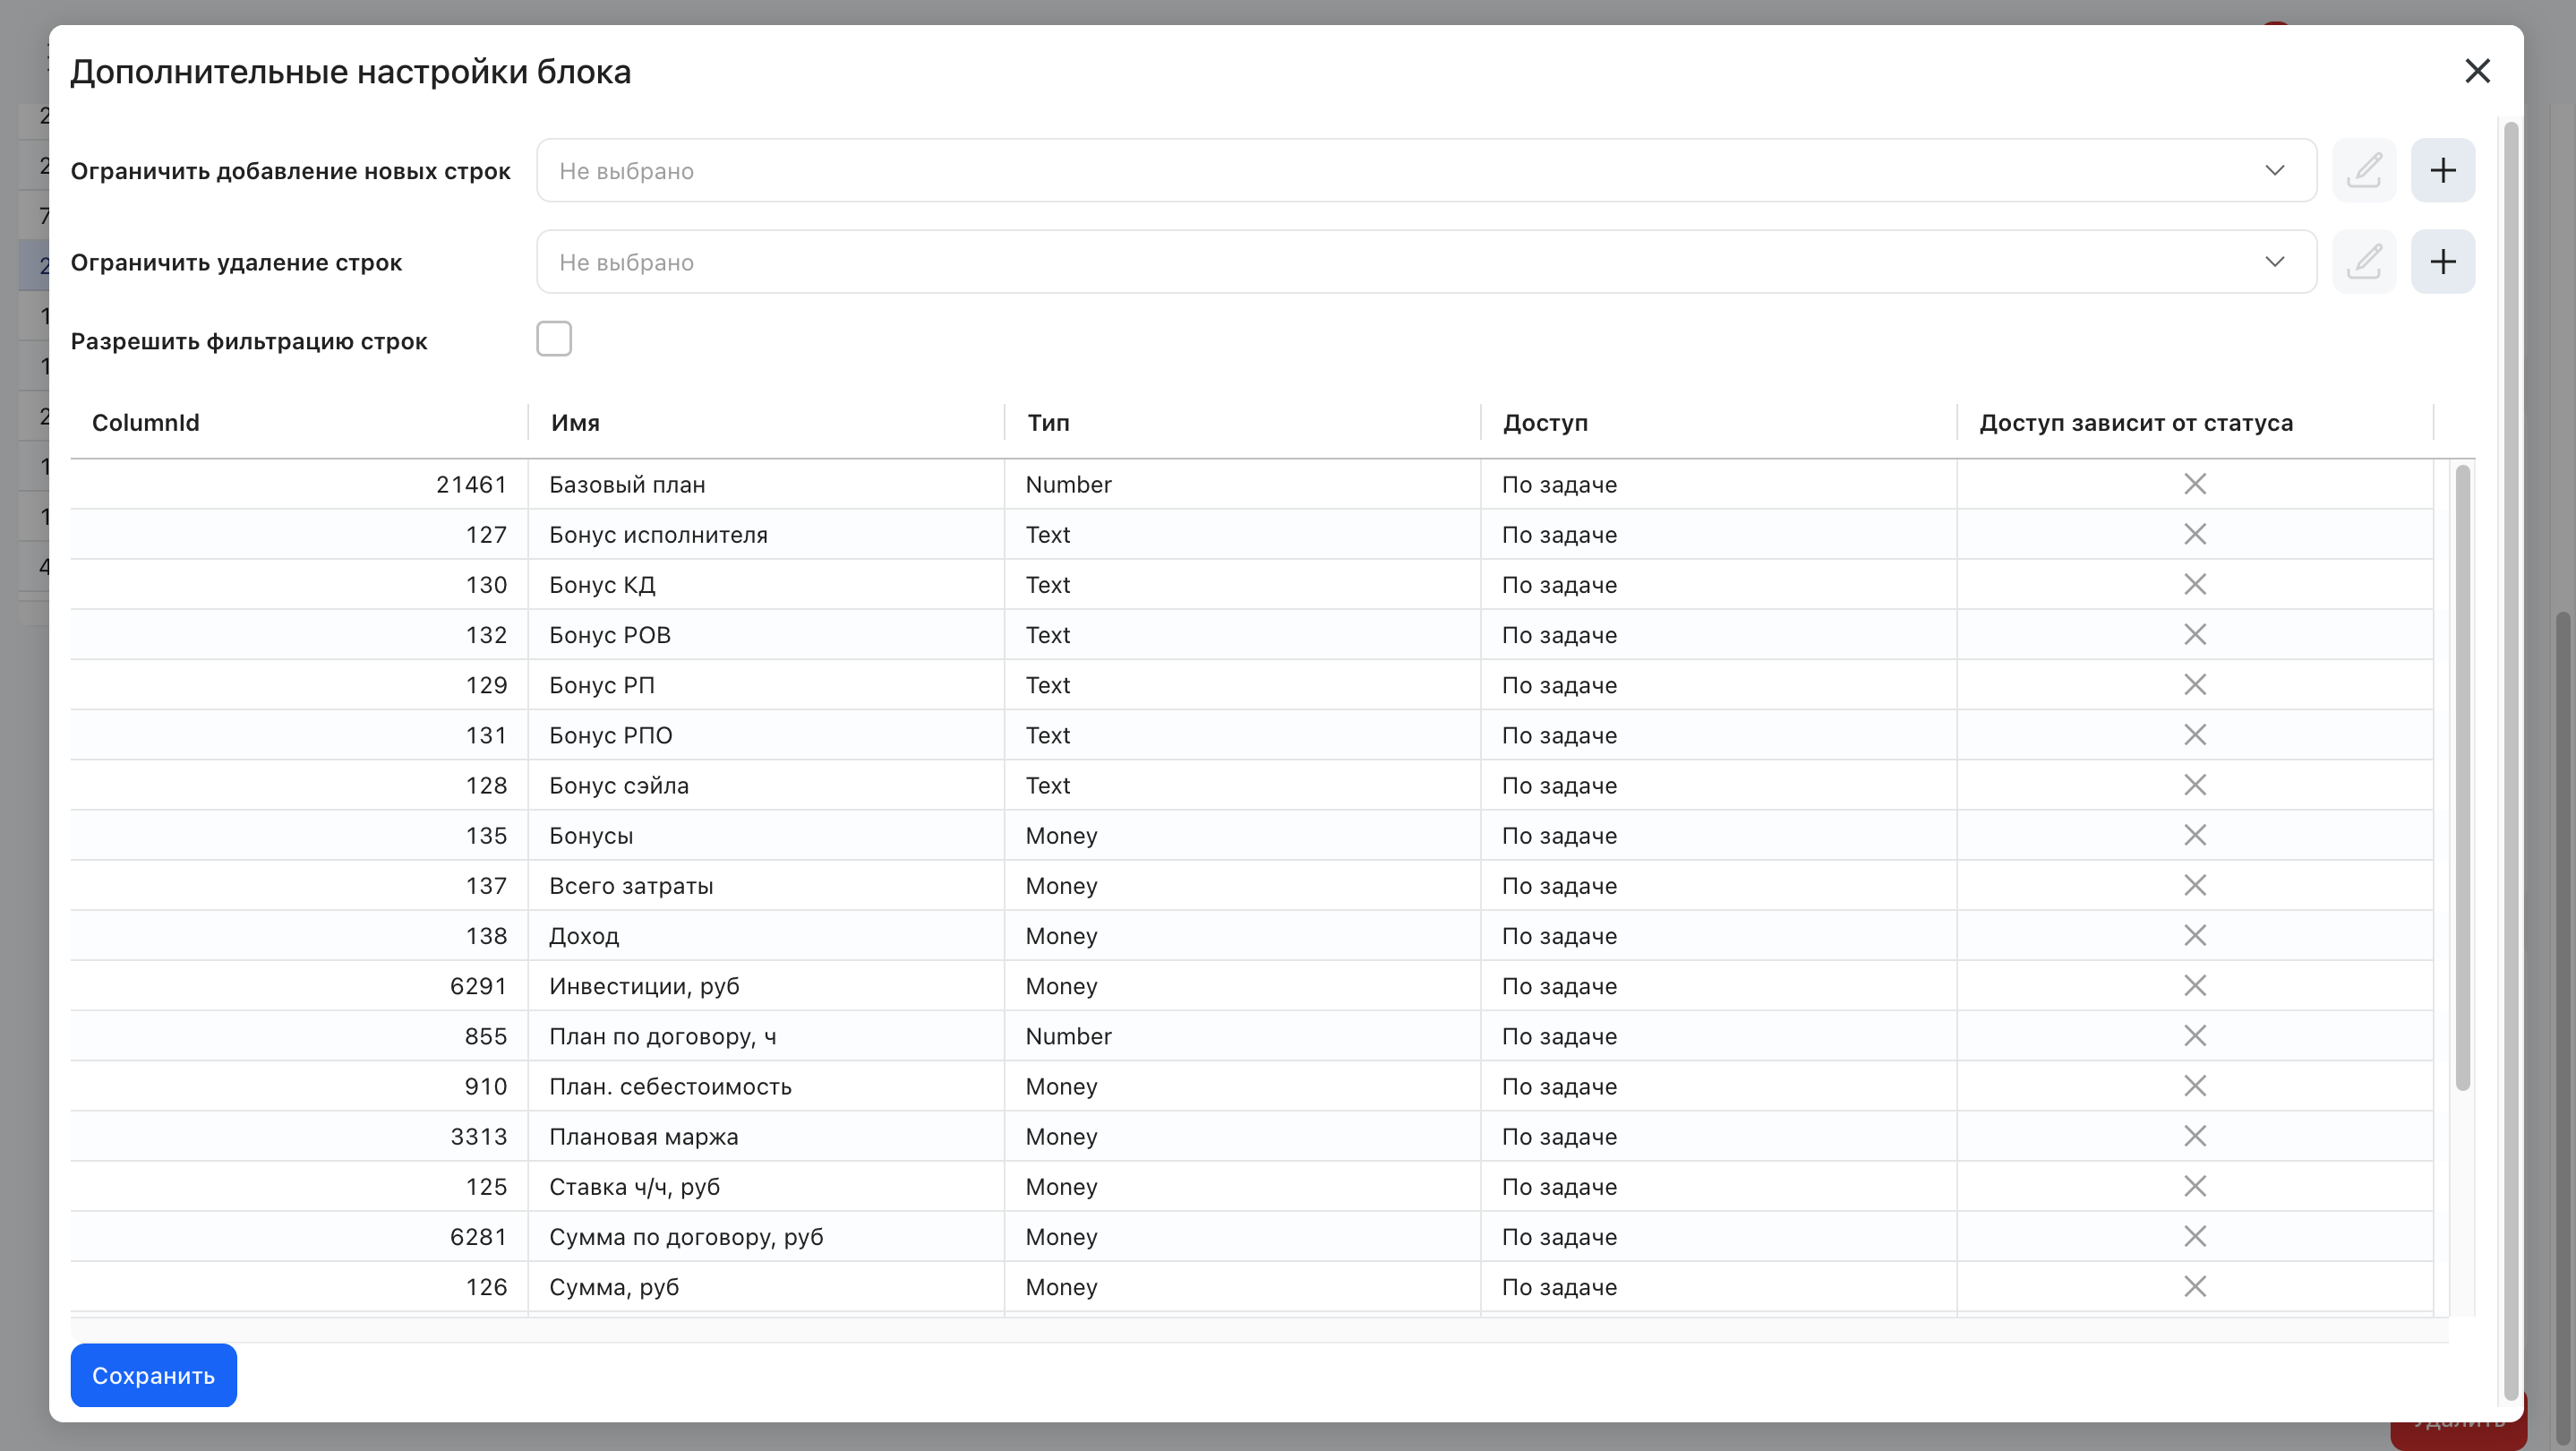
Task: Select the 'План по договору, ч' name cell
Action: (766, 1036)
